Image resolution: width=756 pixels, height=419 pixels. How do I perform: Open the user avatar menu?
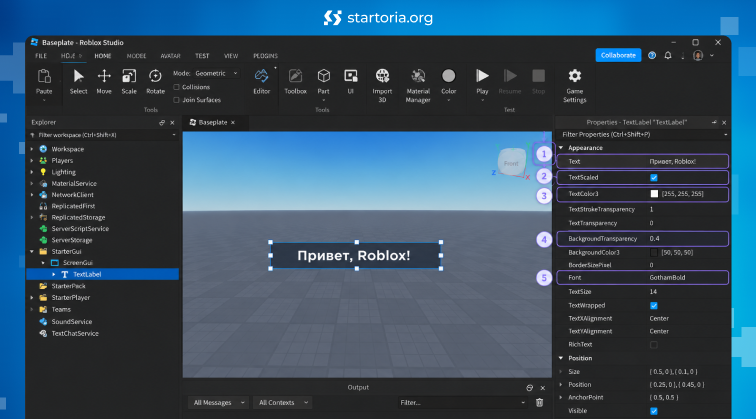point(698,55)
